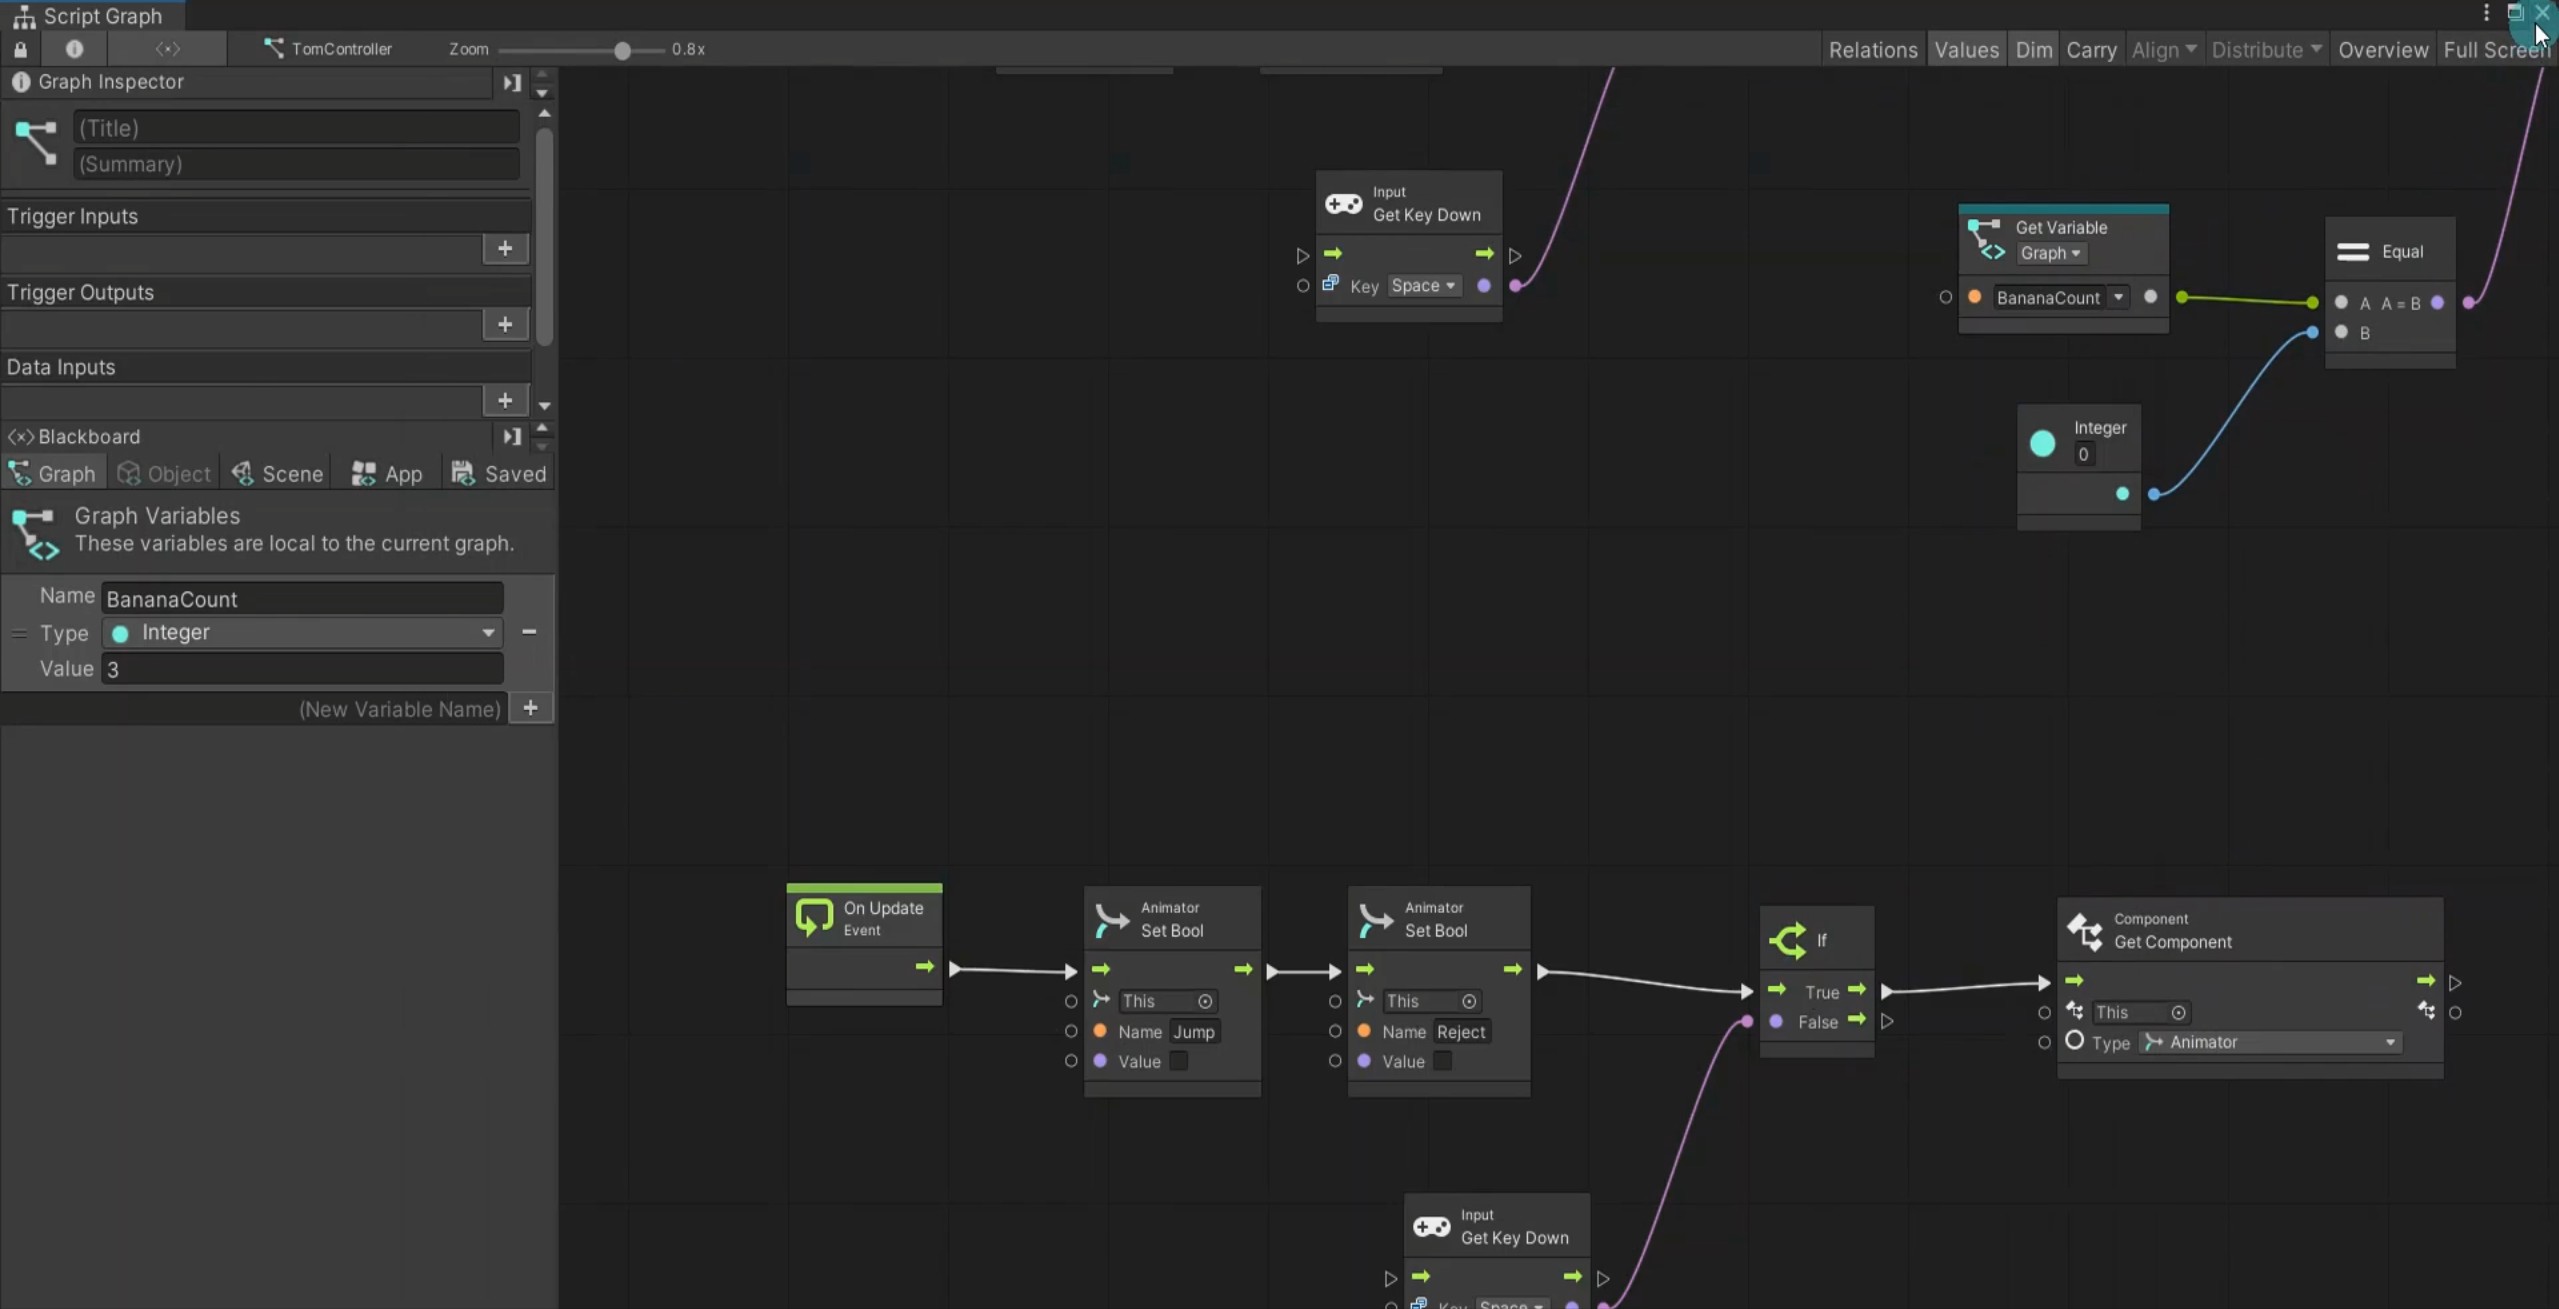Open the Key Space dropdown

click(1423, 286)
